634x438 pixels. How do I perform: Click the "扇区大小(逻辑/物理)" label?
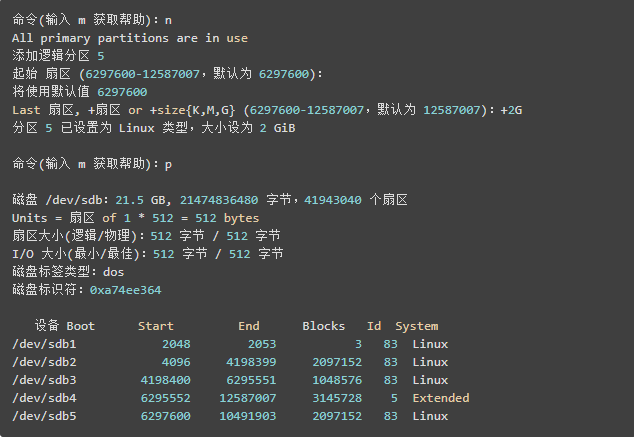click(x=74, y=236)
